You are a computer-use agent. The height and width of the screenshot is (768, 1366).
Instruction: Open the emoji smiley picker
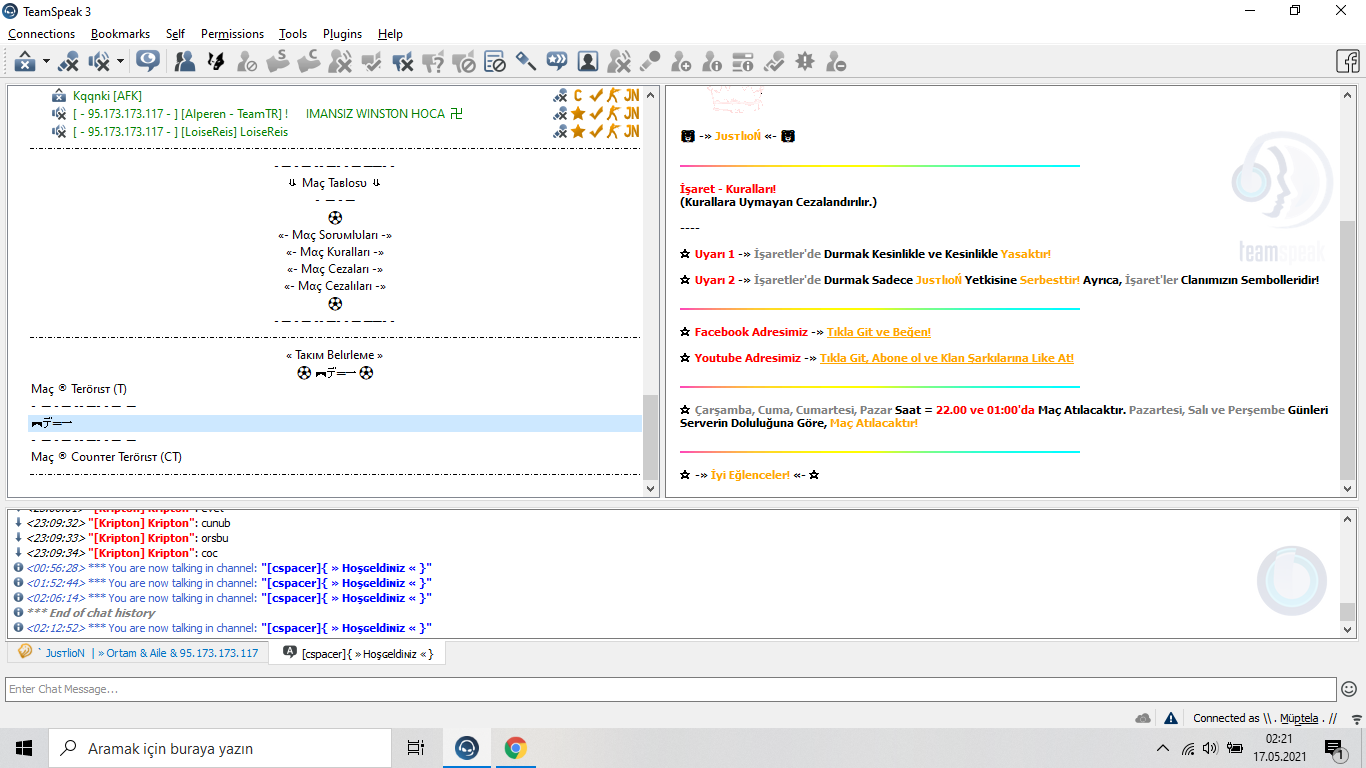tap(1349, 689)
